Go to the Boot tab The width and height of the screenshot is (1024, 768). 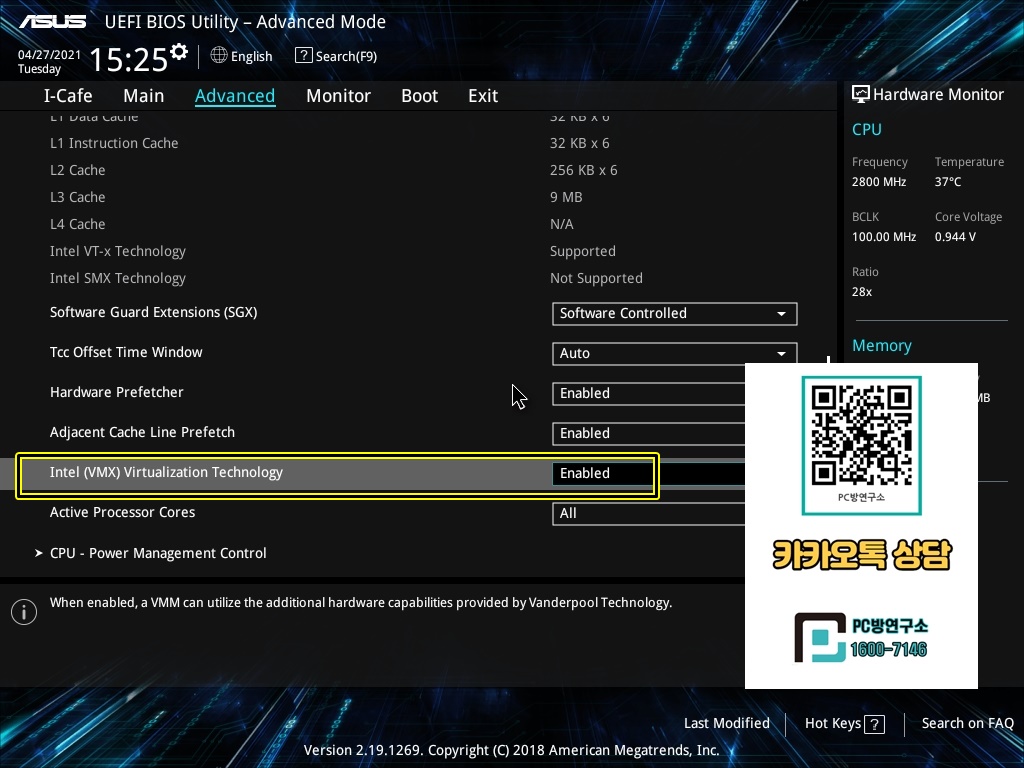point(419,96)
